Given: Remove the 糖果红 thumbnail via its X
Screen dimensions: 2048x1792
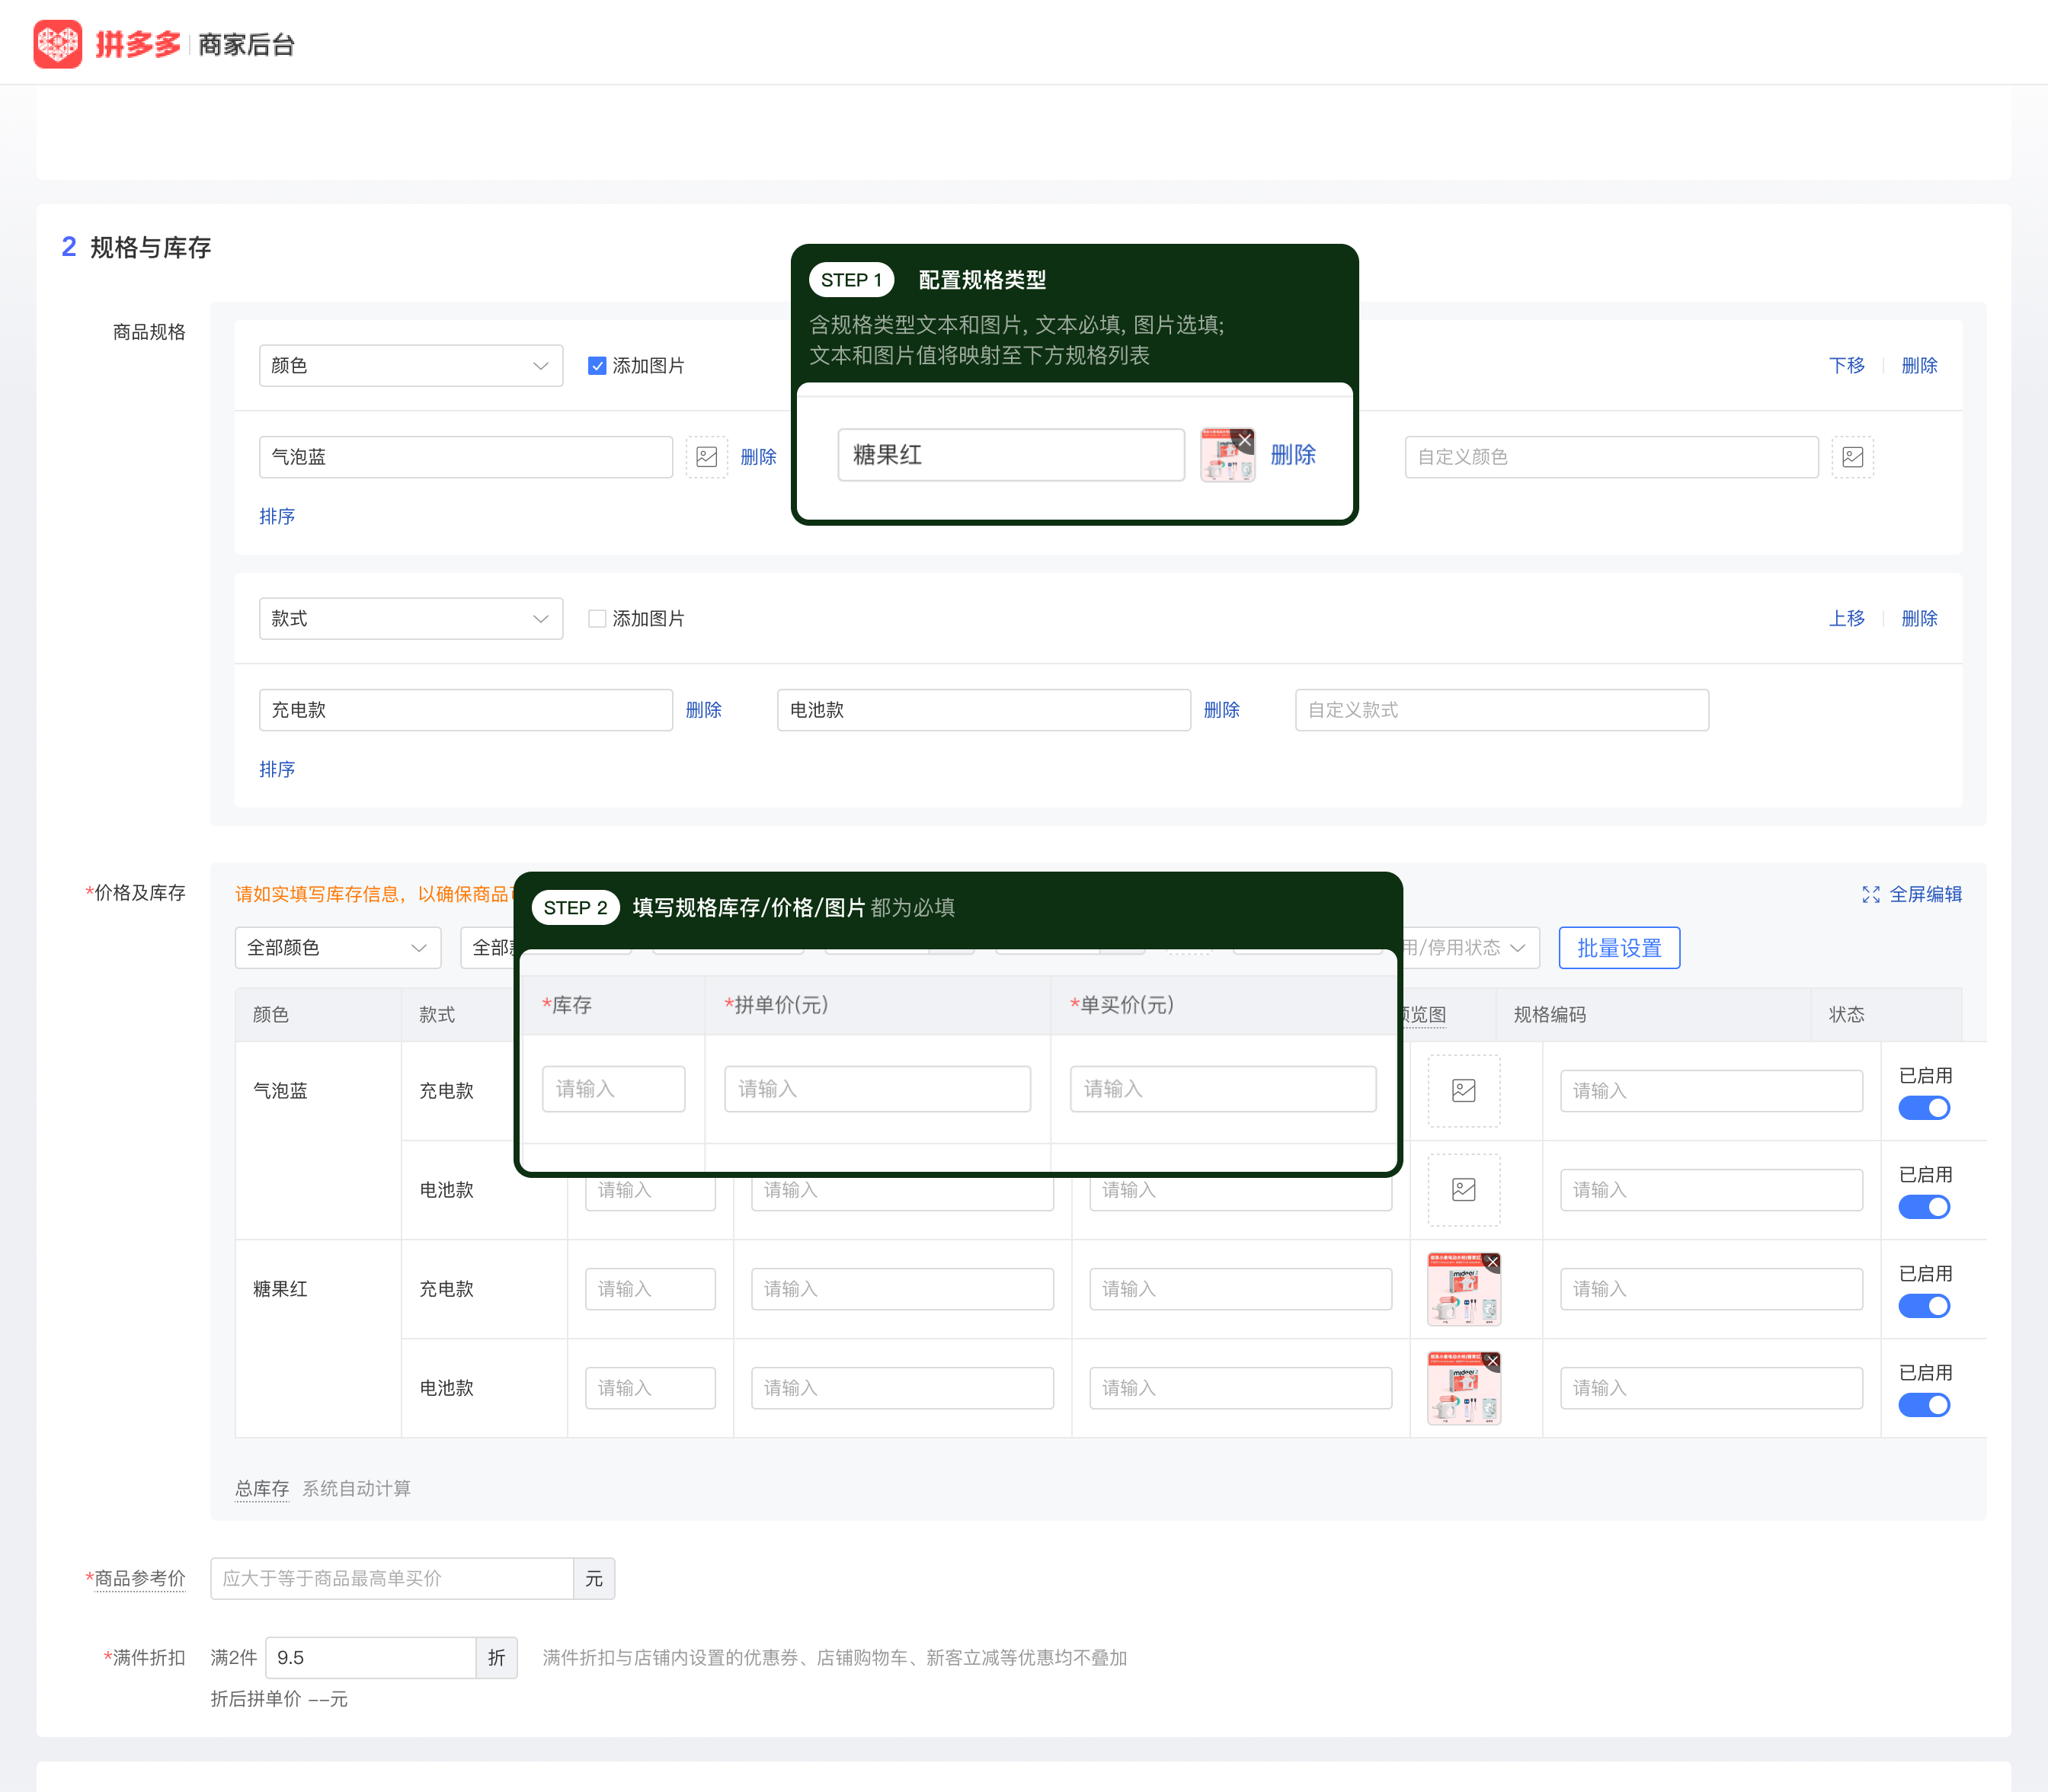Looking at the screenshot, I should [1245, 439].
